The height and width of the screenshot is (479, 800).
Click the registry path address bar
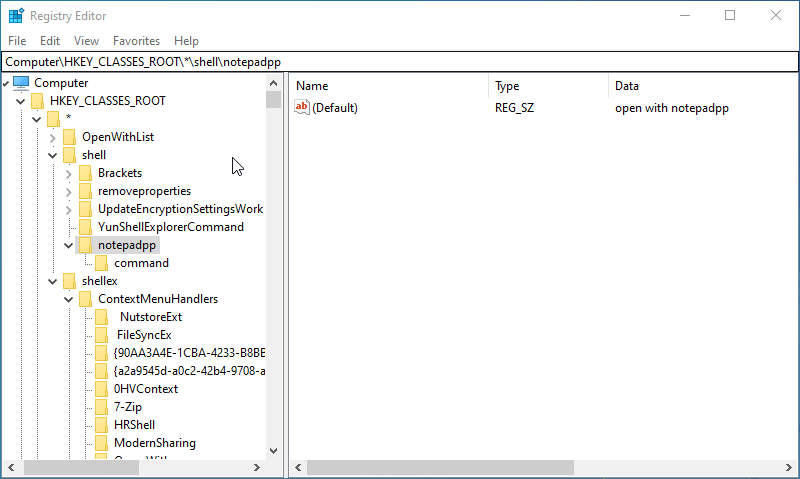[x=399, y=62]
